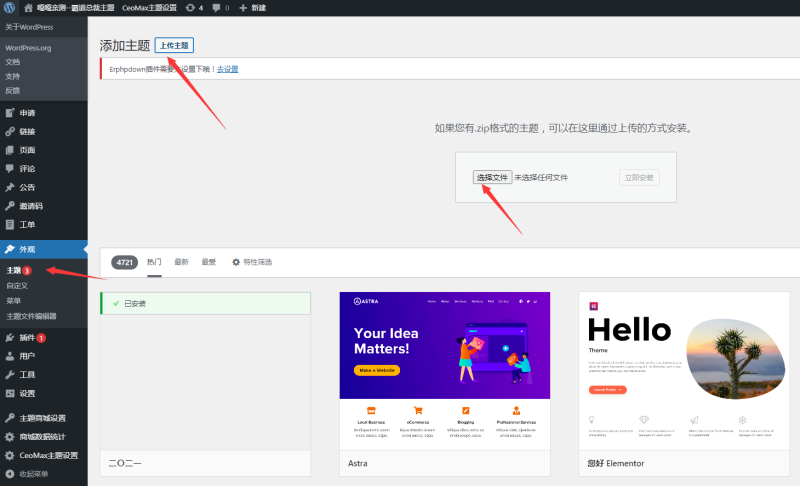Viewport: 800px width, 486px height.
Task: Click the 上传主题 button
Action: coord(174,45)
